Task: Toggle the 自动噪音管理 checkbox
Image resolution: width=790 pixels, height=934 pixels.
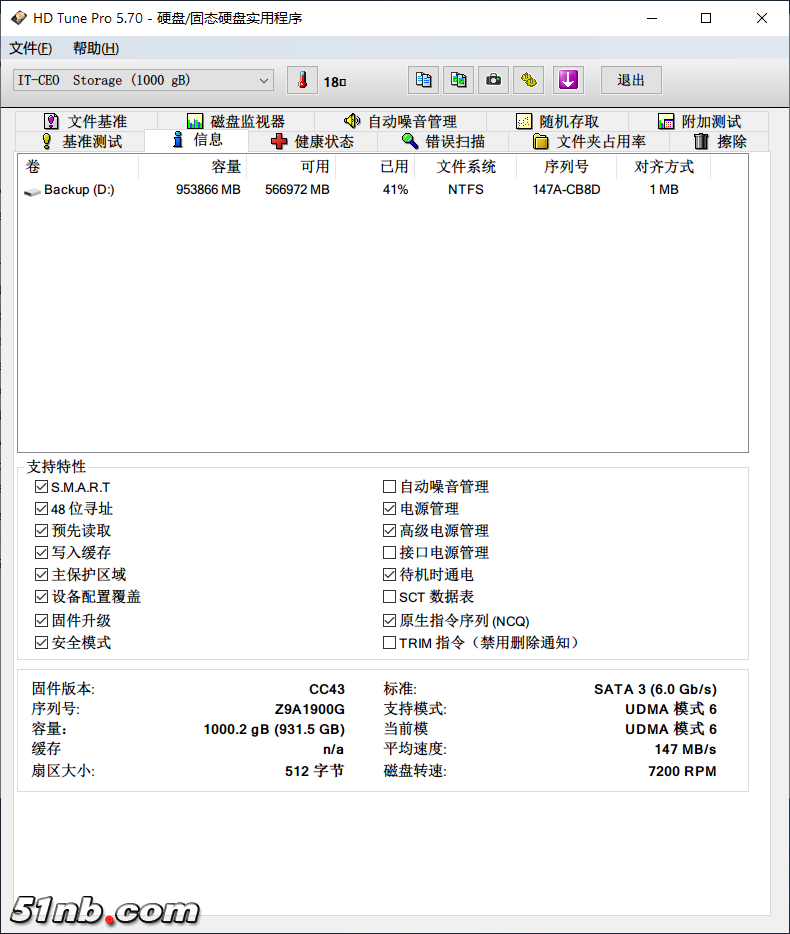Action: coord(389,487)
